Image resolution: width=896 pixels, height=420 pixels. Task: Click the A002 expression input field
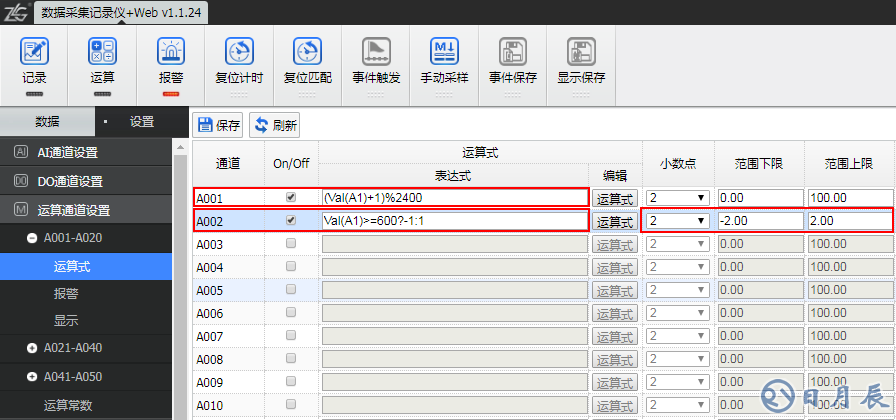point(454,221)
